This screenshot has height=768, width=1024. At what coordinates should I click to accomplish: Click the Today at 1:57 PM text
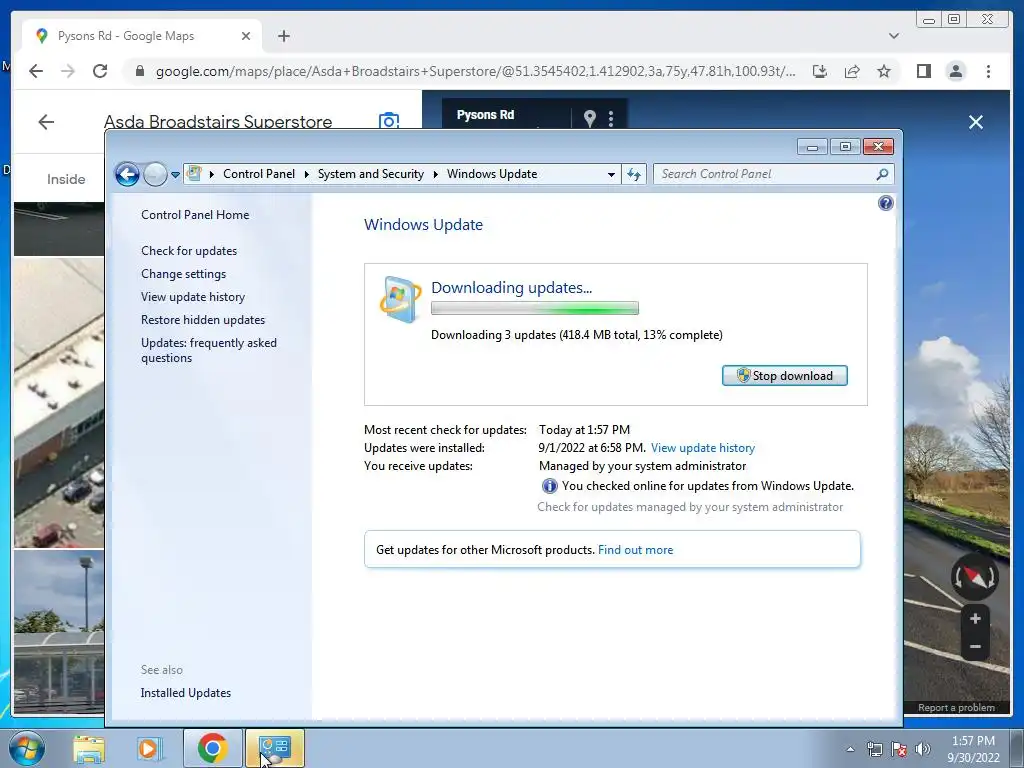(x=584, y=430)
